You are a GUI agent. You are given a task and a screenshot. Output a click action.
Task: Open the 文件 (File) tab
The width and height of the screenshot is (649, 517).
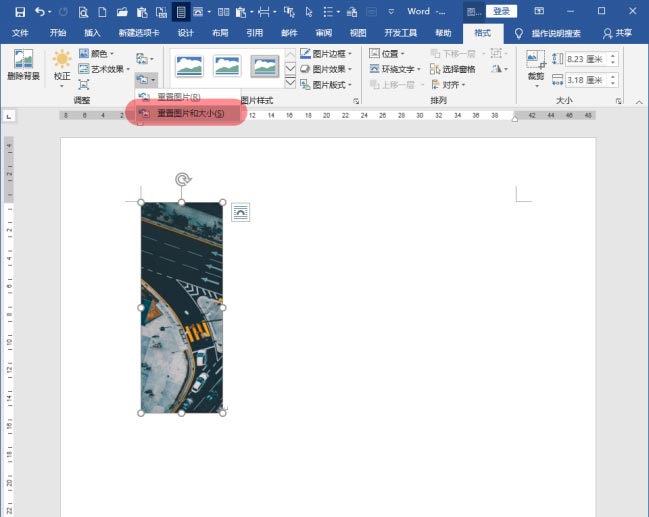[x=20, y=33]
